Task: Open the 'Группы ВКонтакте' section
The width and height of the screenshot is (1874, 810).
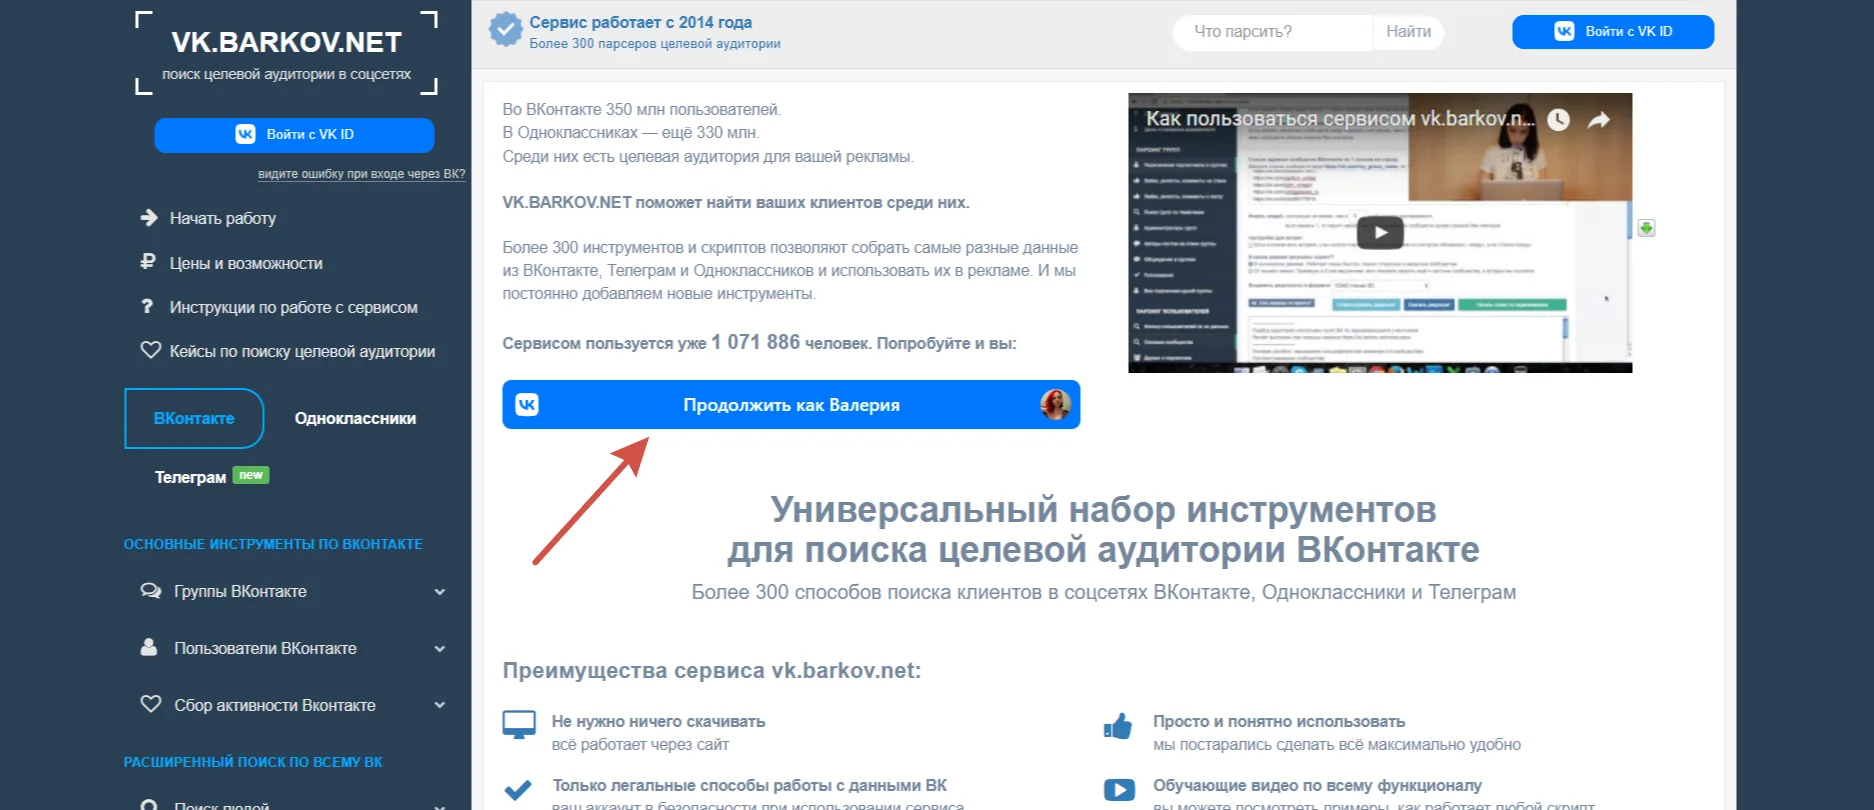Action: point(240,591)
